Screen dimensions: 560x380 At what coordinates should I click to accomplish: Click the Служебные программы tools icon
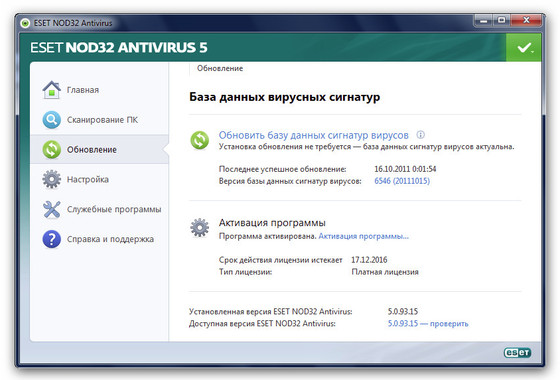52,209
